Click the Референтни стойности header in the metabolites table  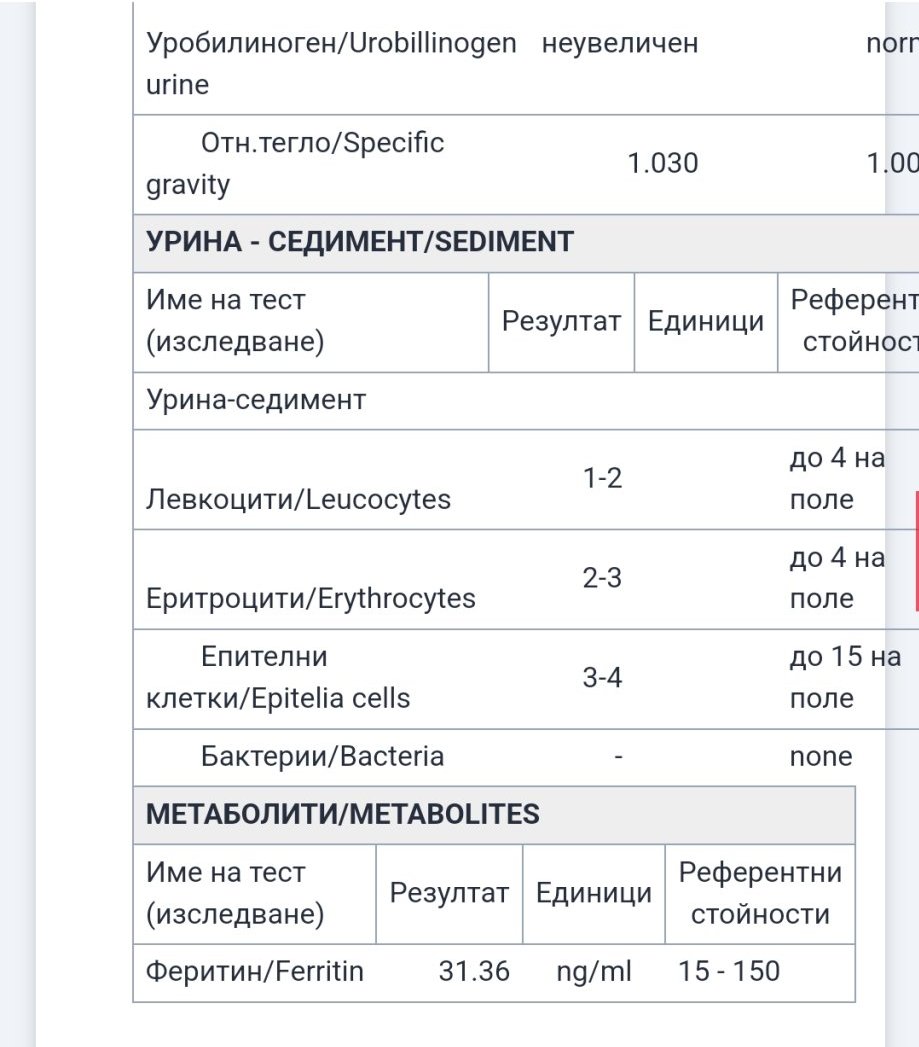[760, 893]
